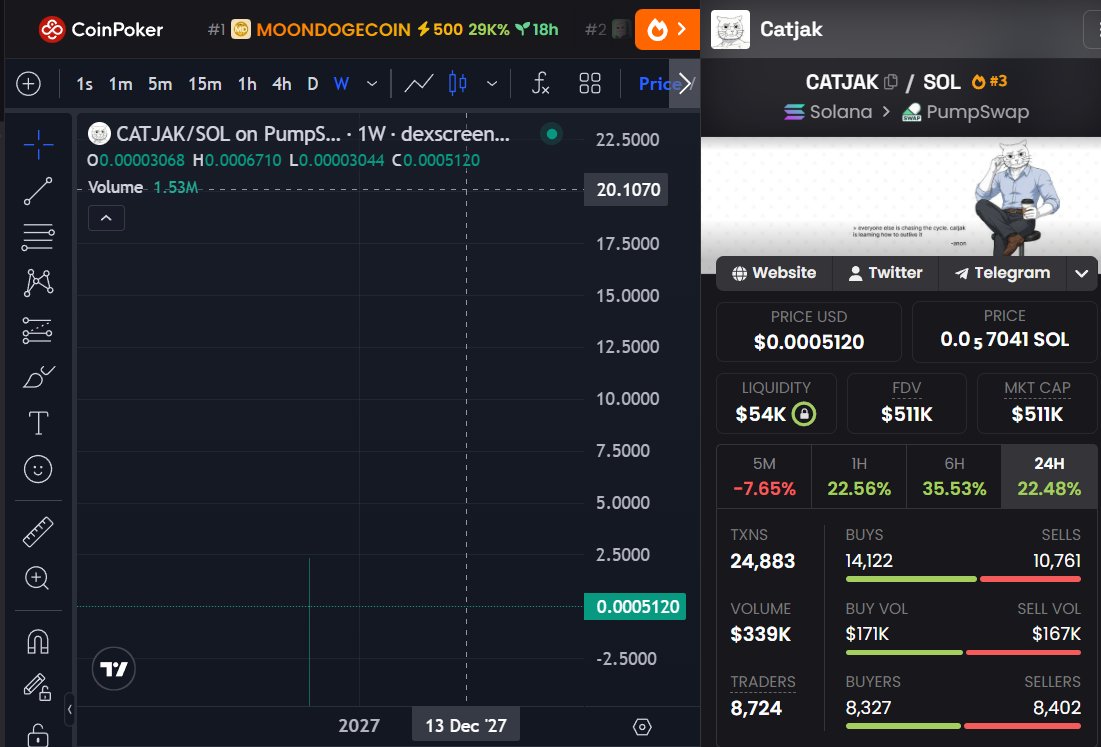Open the chart layout grid selector
Viewport: 1101px width, 747px height.
tap(590, 84)
